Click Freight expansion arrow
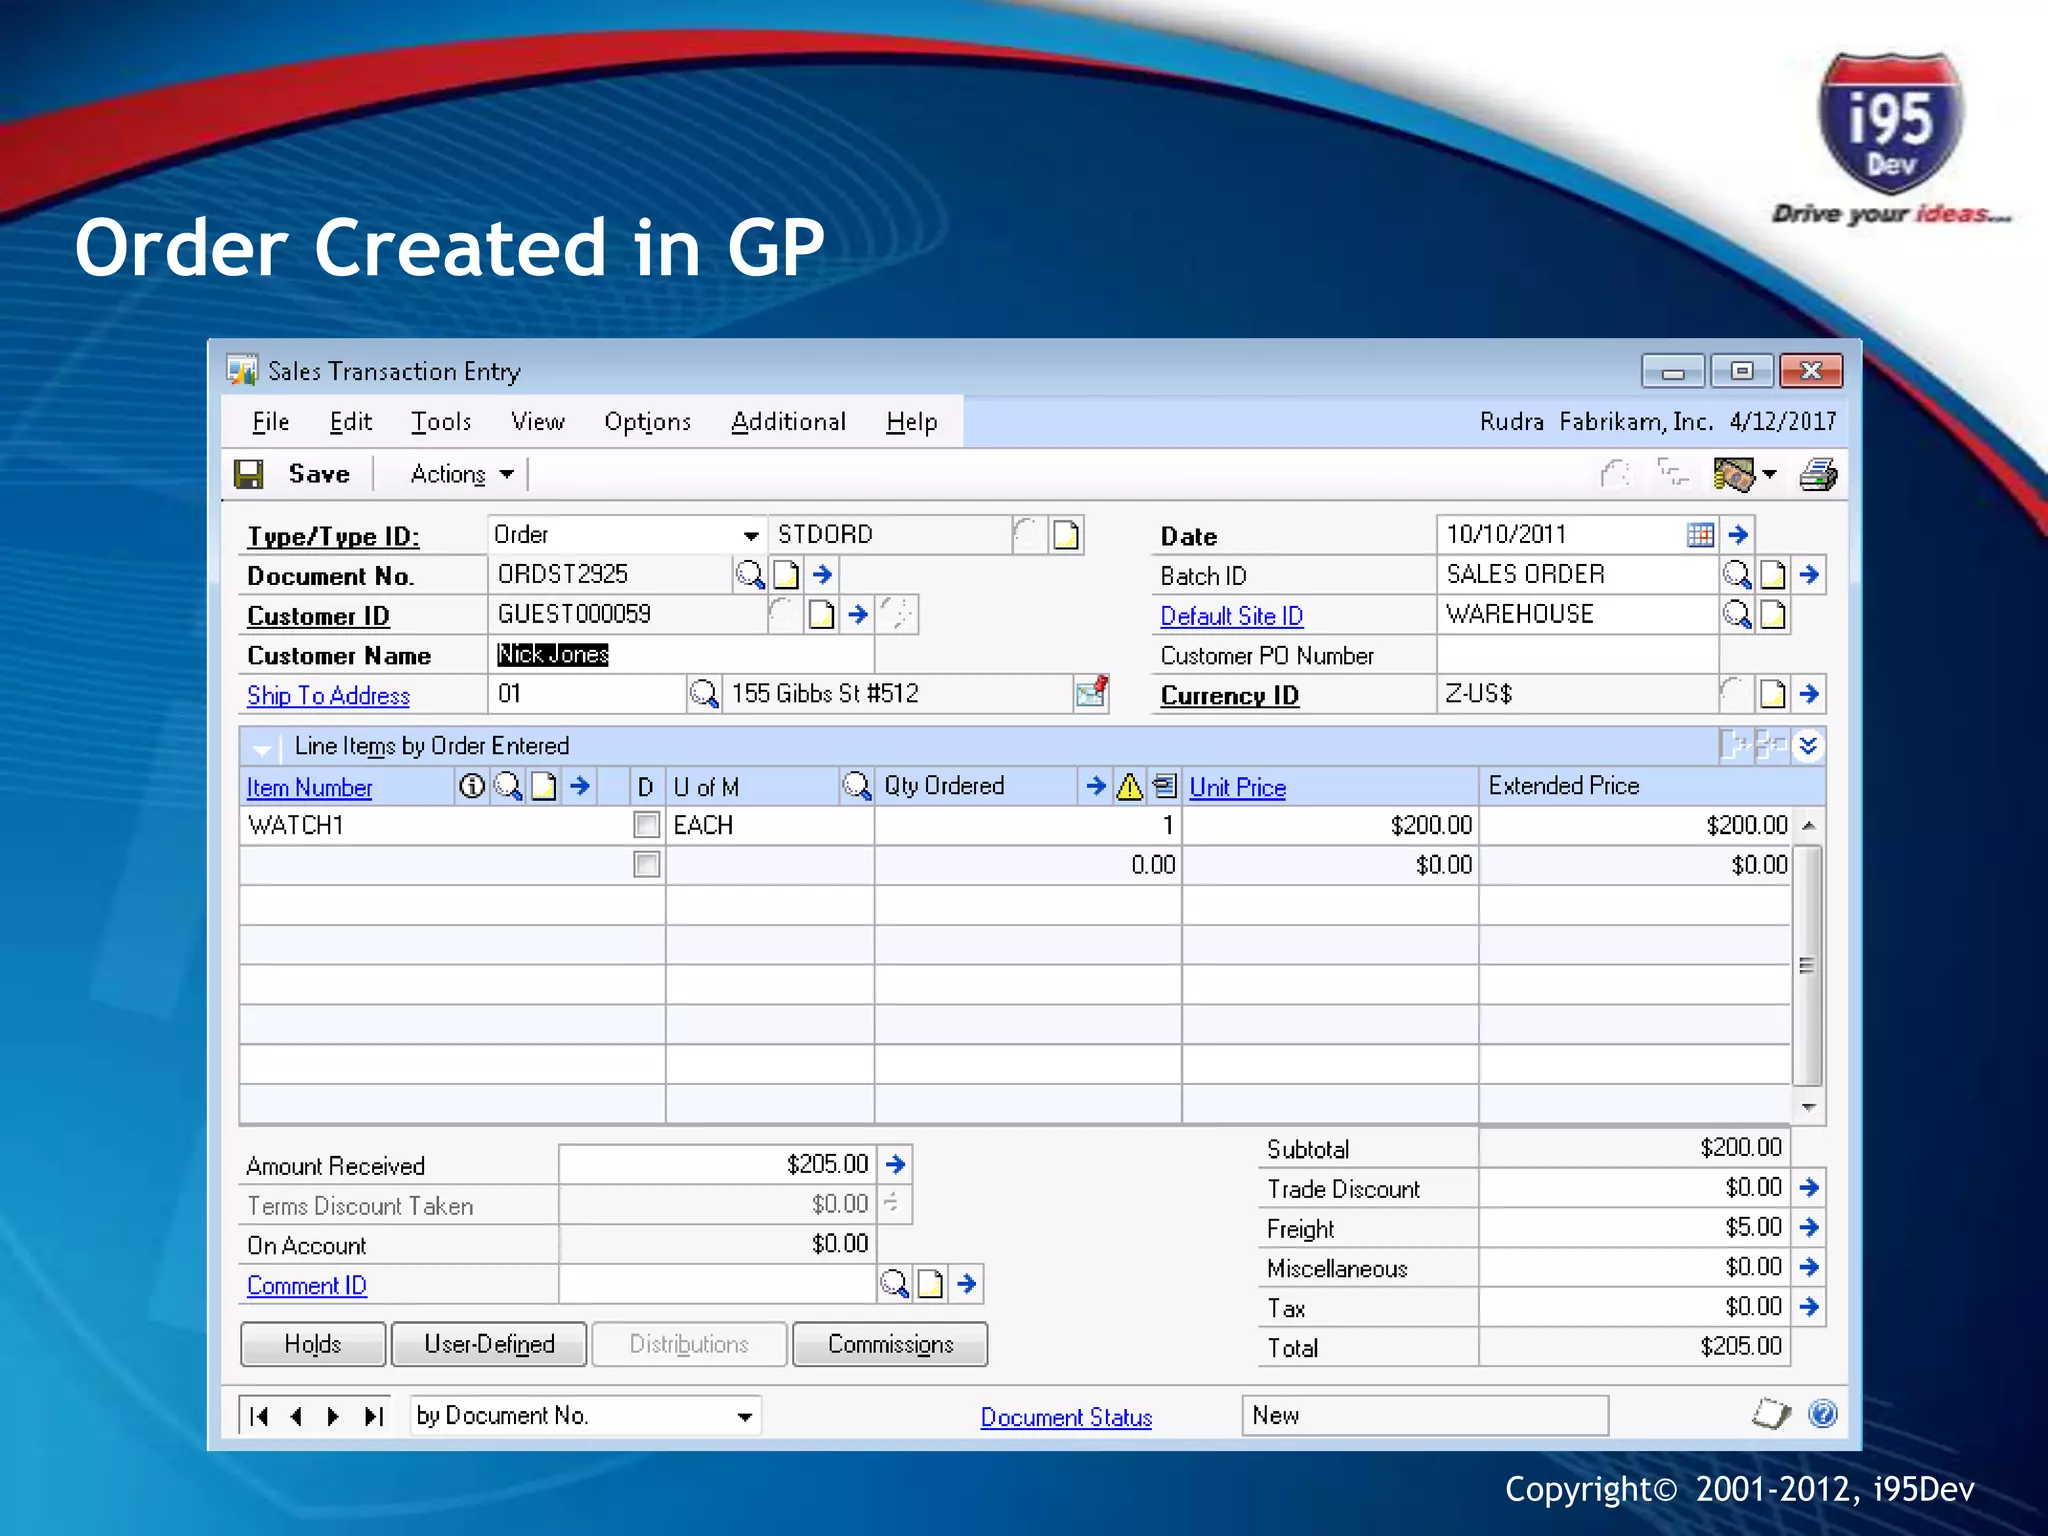2048x1536 pixels. point(1809,1227)
